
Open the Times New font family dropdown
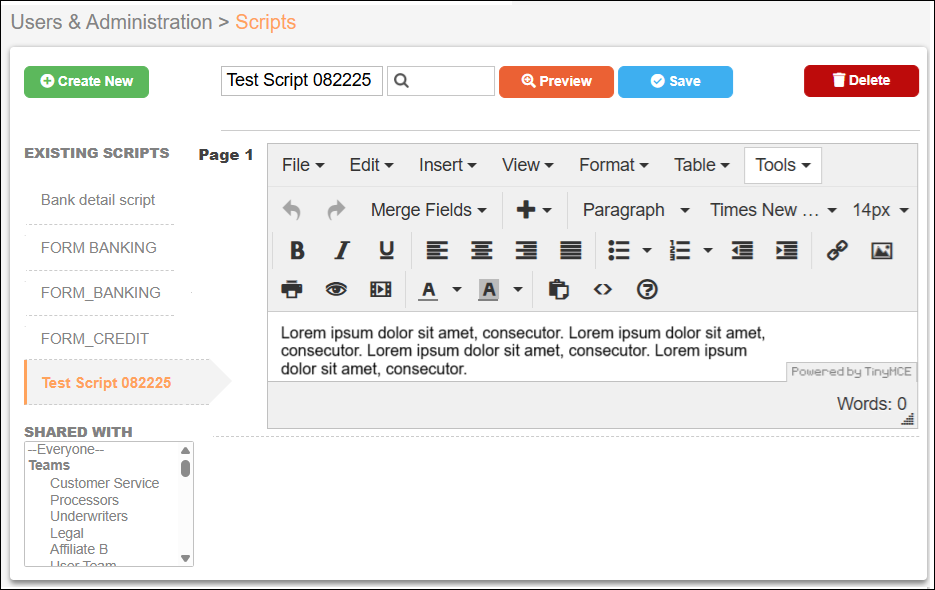point(773,210)
